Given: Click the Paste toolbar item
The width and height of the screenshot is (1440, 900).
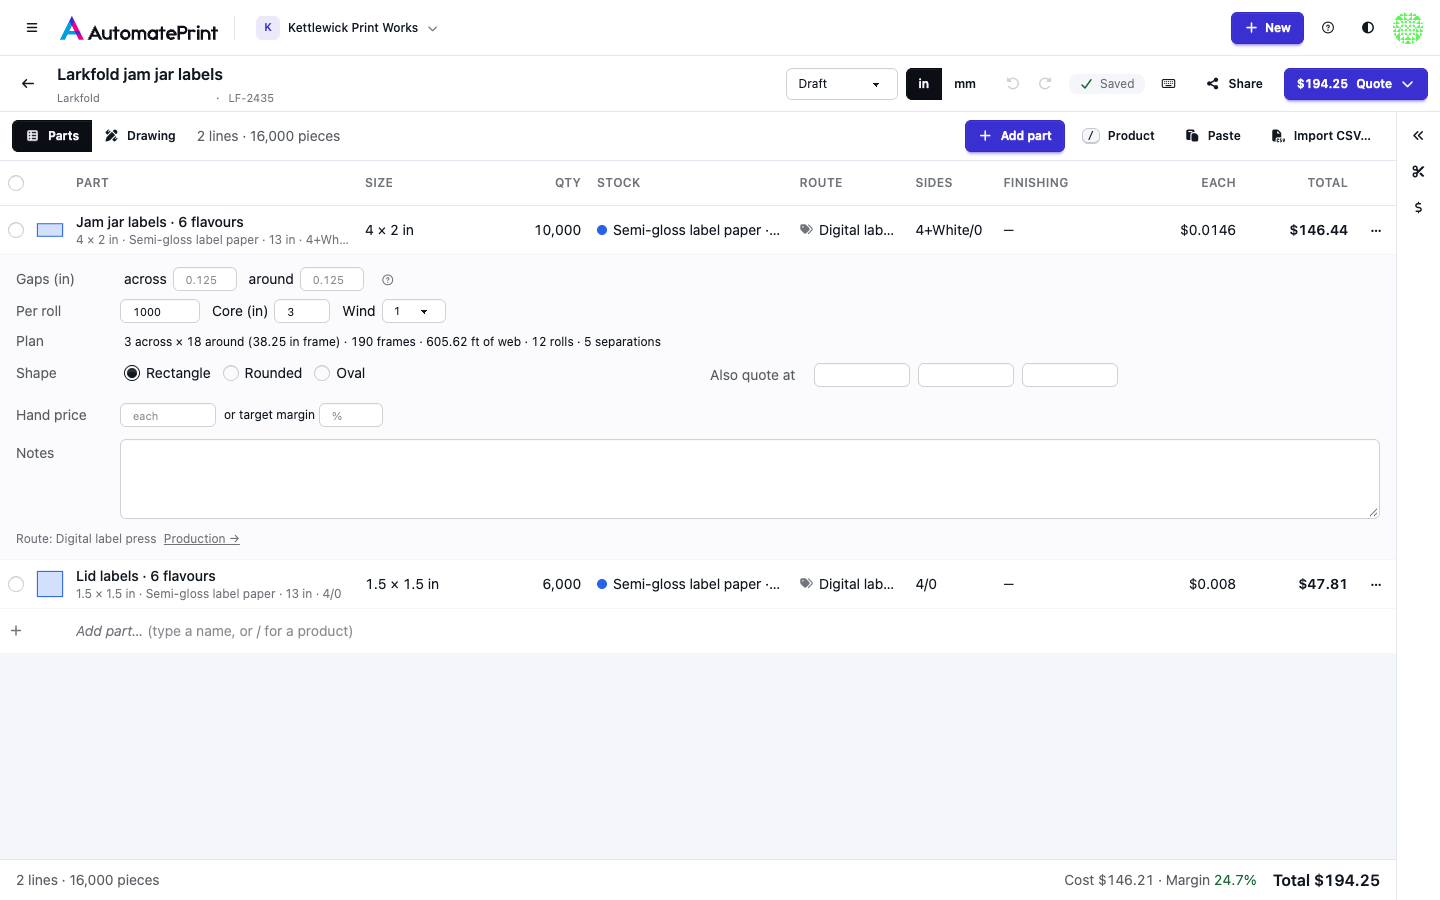Looking at the screenshot, I should [x=1213, y=136].
